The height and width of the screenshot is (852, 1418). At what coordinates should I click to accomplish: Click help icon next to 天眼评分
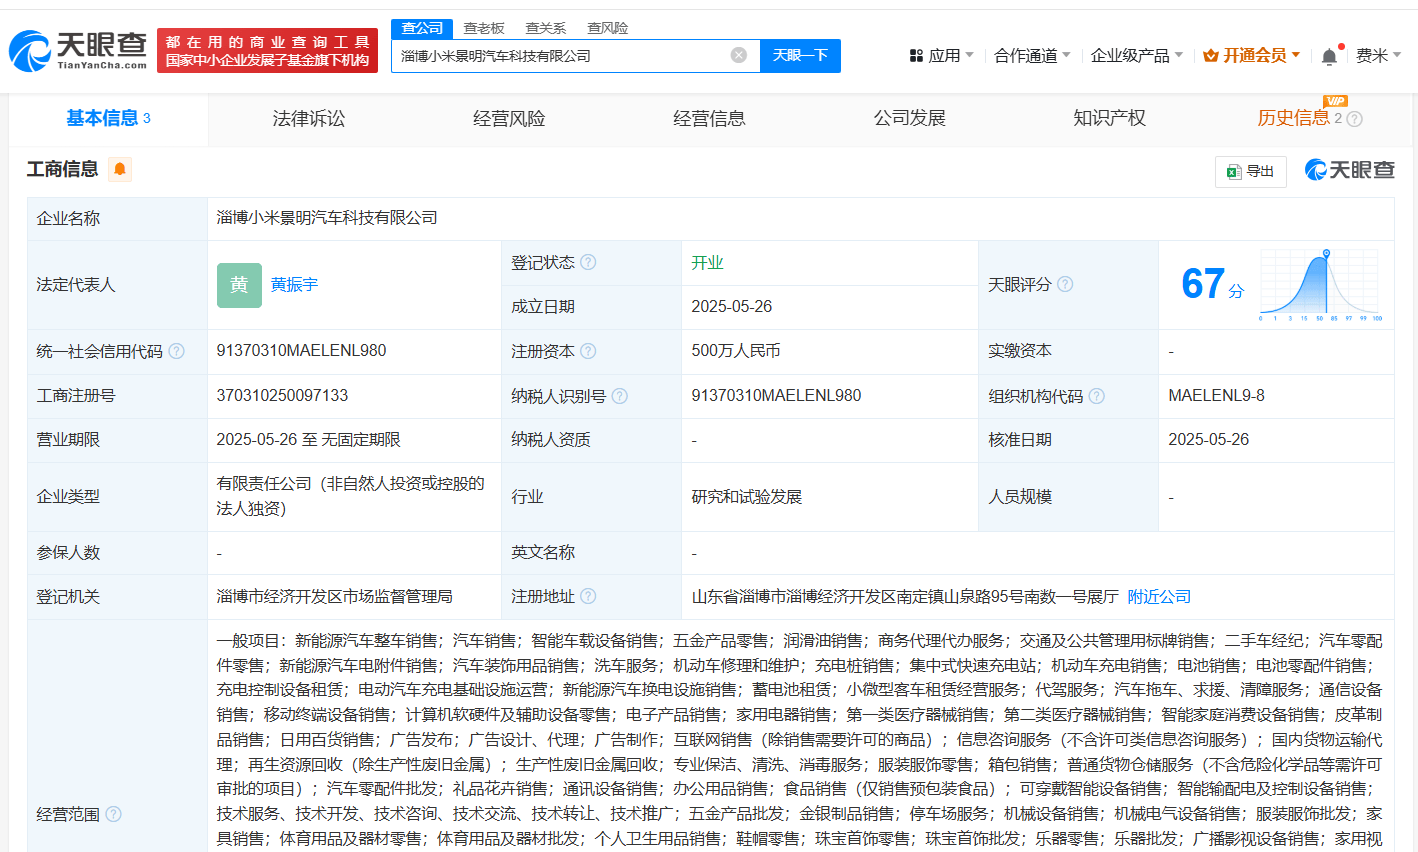[x=1065, y=284]
